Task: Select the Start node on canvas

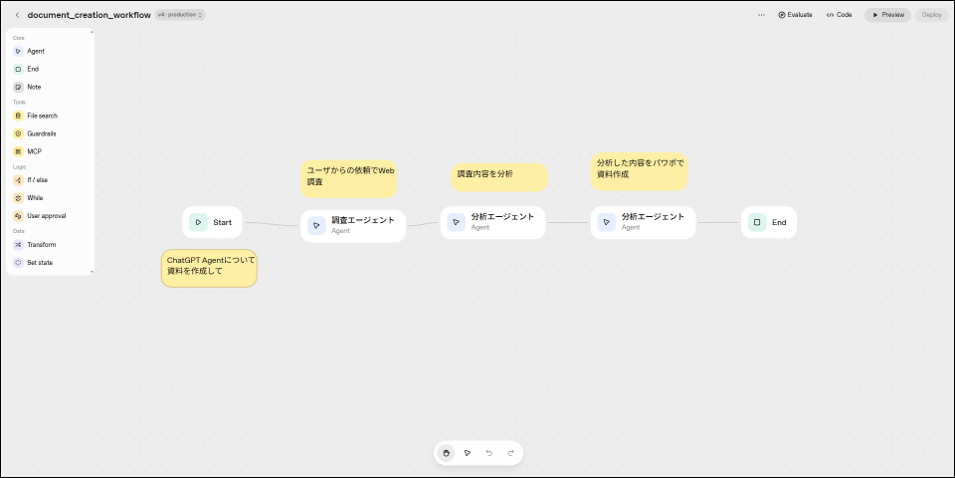Action: pyautogui.click(x=212, y=222)
